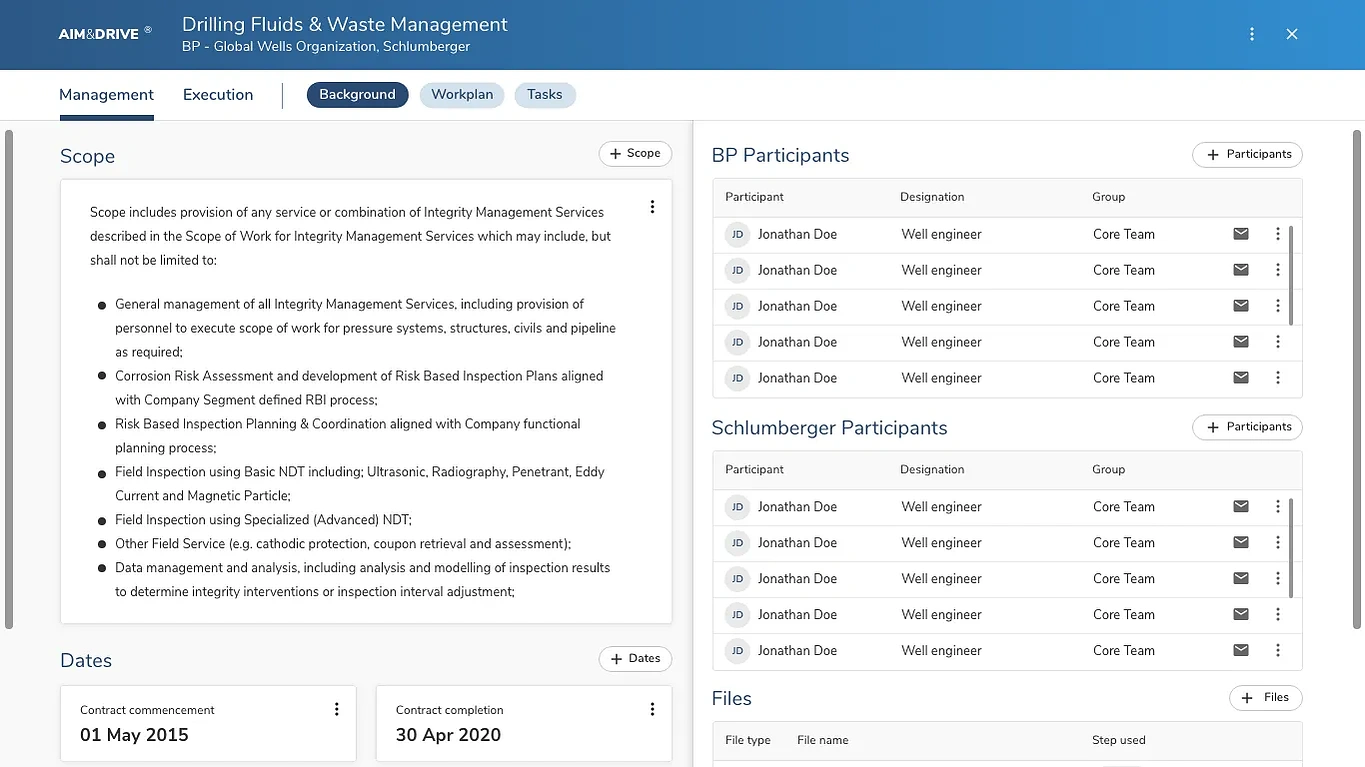Click Designation column header in BP Participants

coord(932,197)
